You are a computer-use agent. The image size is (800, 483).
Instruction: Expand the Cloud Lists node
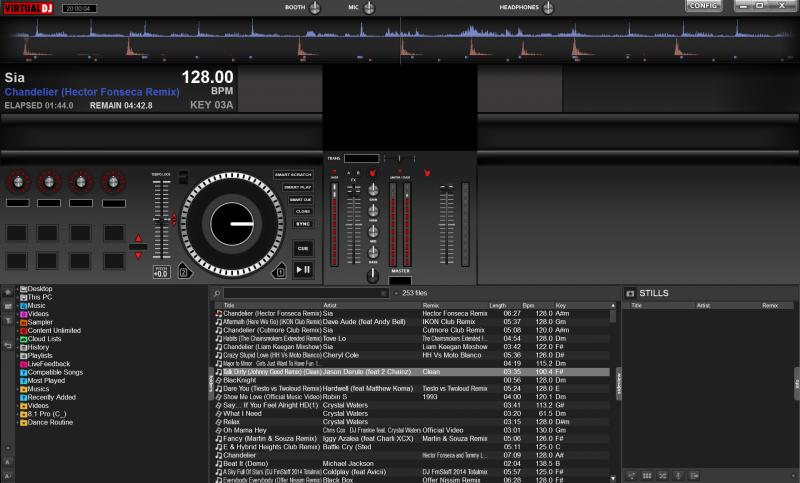click(17, 339)
